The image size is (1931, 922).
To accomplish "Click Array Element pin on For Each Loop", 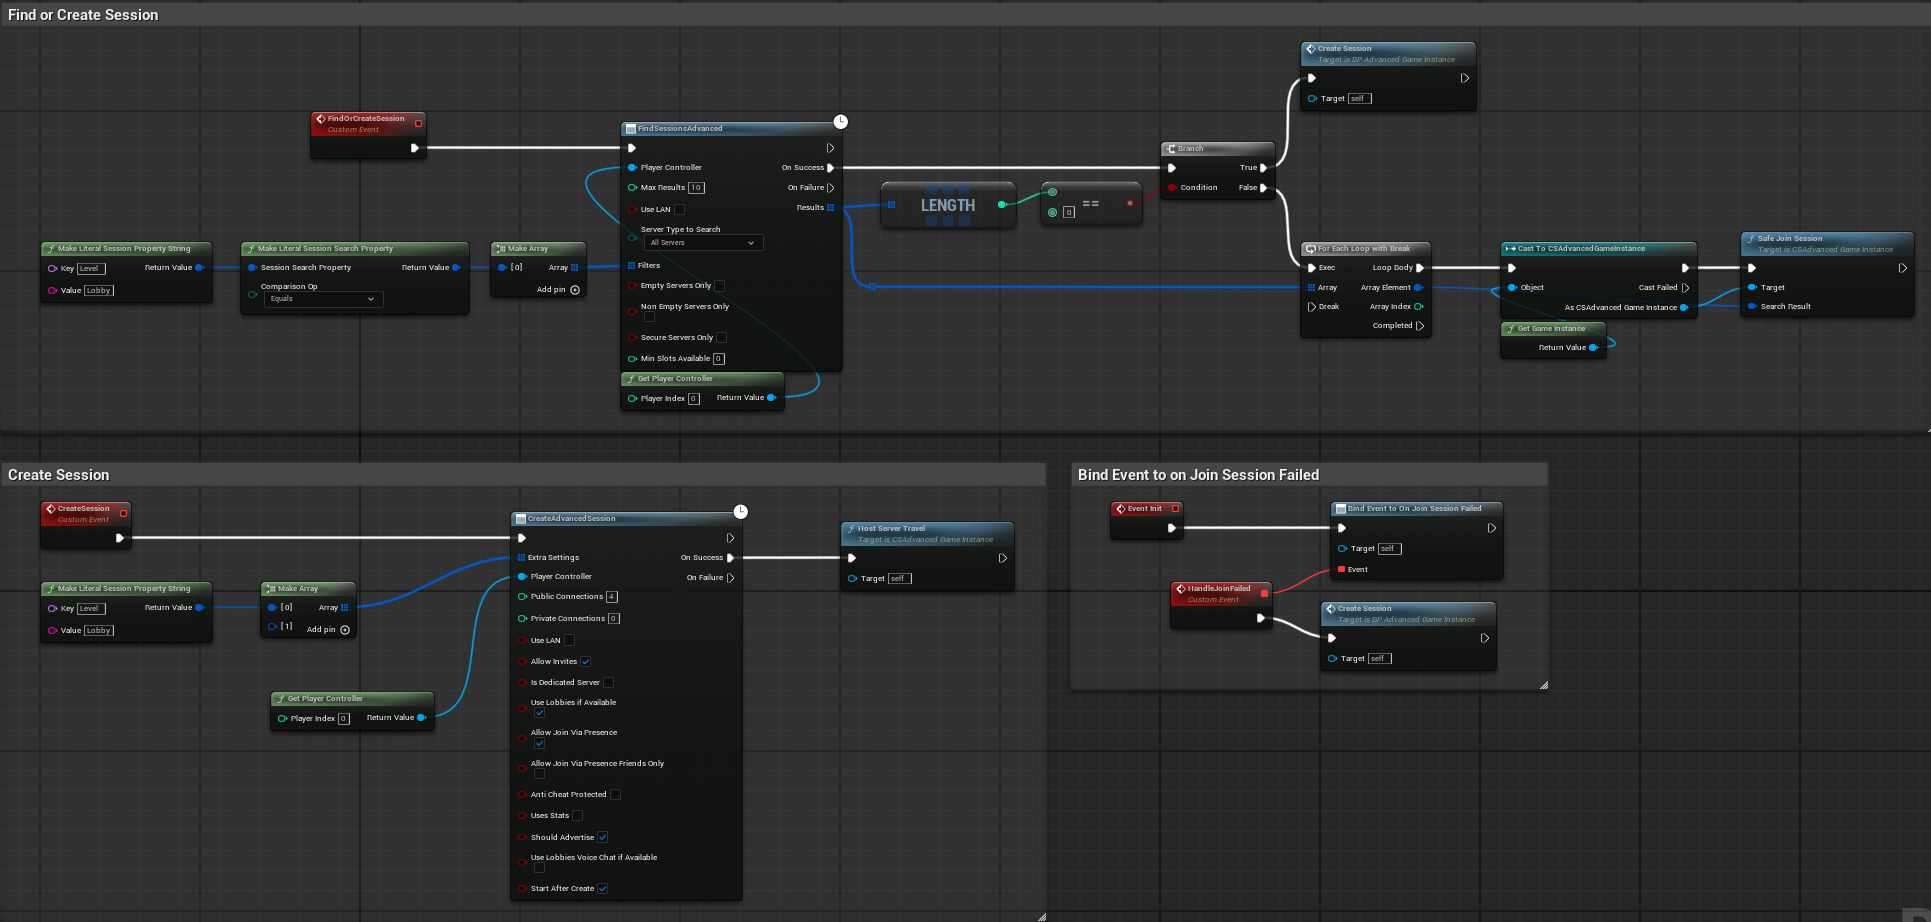I will coord(1418,288).
